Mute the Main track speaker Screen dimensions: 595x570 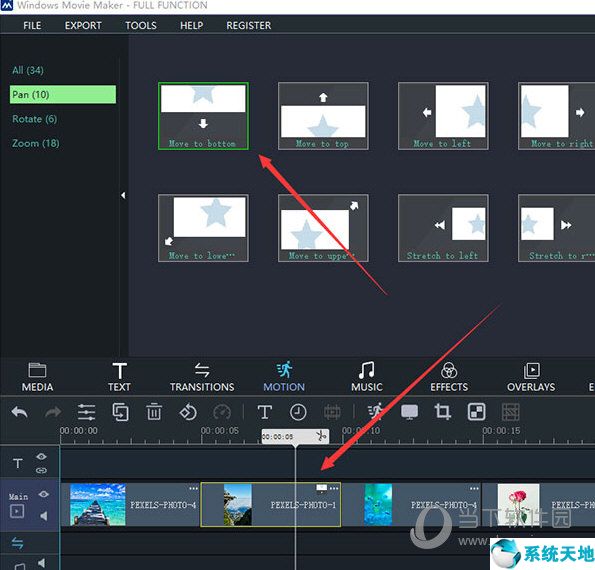(x=43, y=516)
